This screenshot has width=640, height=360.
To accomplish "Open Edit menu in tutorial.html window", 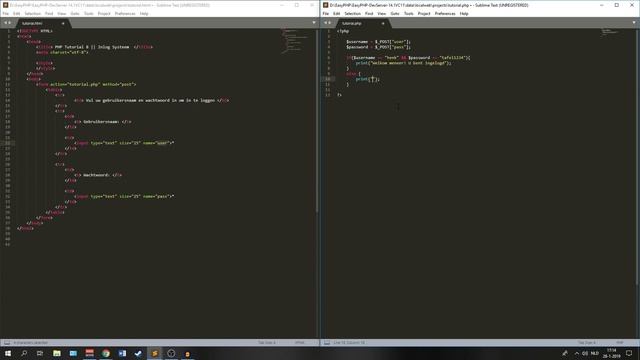I will (x=16, y=13).
